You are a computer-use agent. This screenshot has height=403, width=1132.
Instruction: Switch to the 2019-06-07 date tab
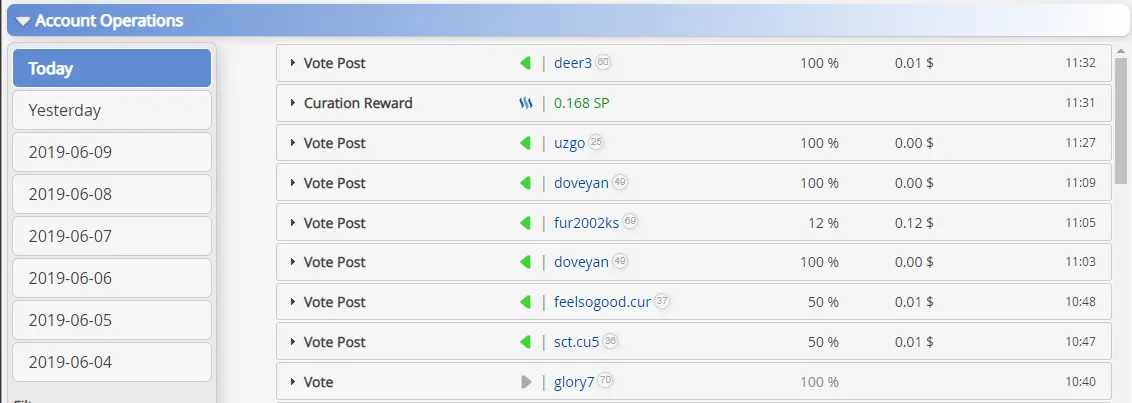coord(112,236)
